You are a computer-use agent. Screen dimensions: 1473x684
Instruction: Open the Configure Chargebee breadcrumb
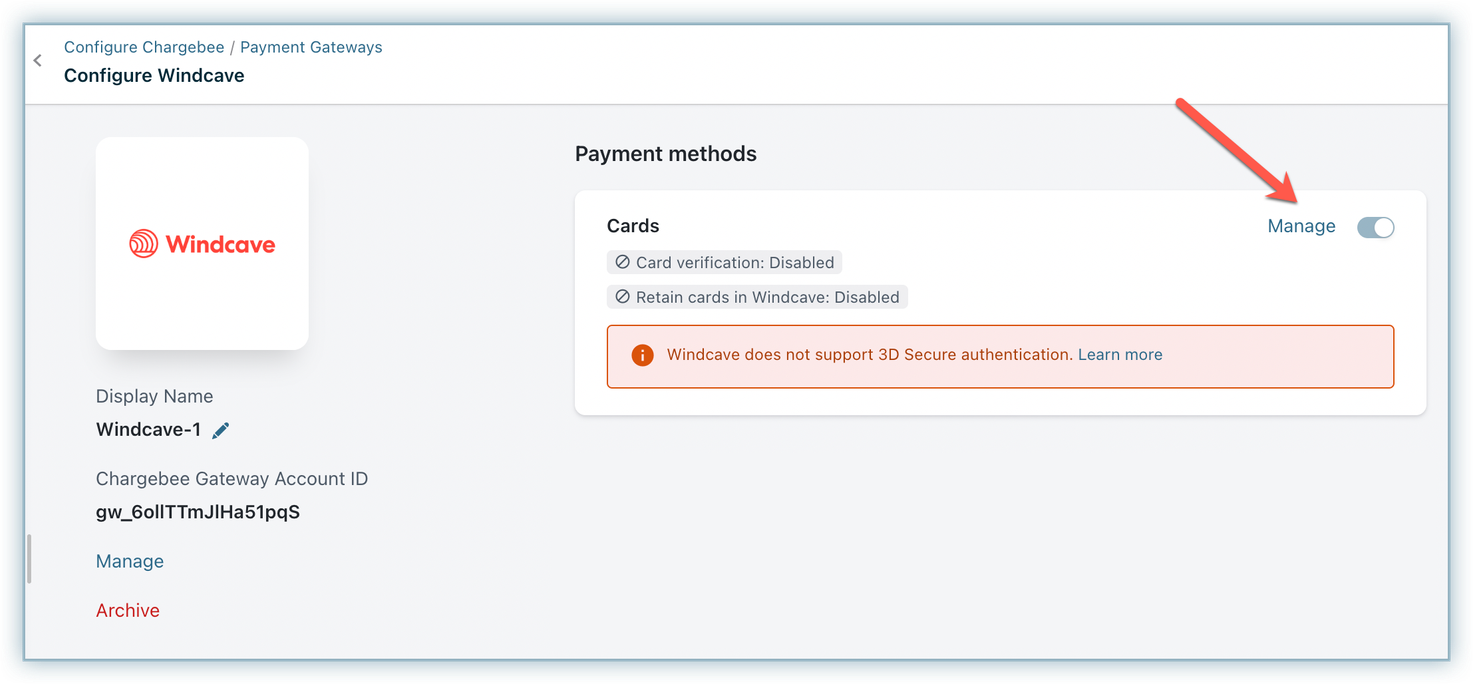(144, 47)
